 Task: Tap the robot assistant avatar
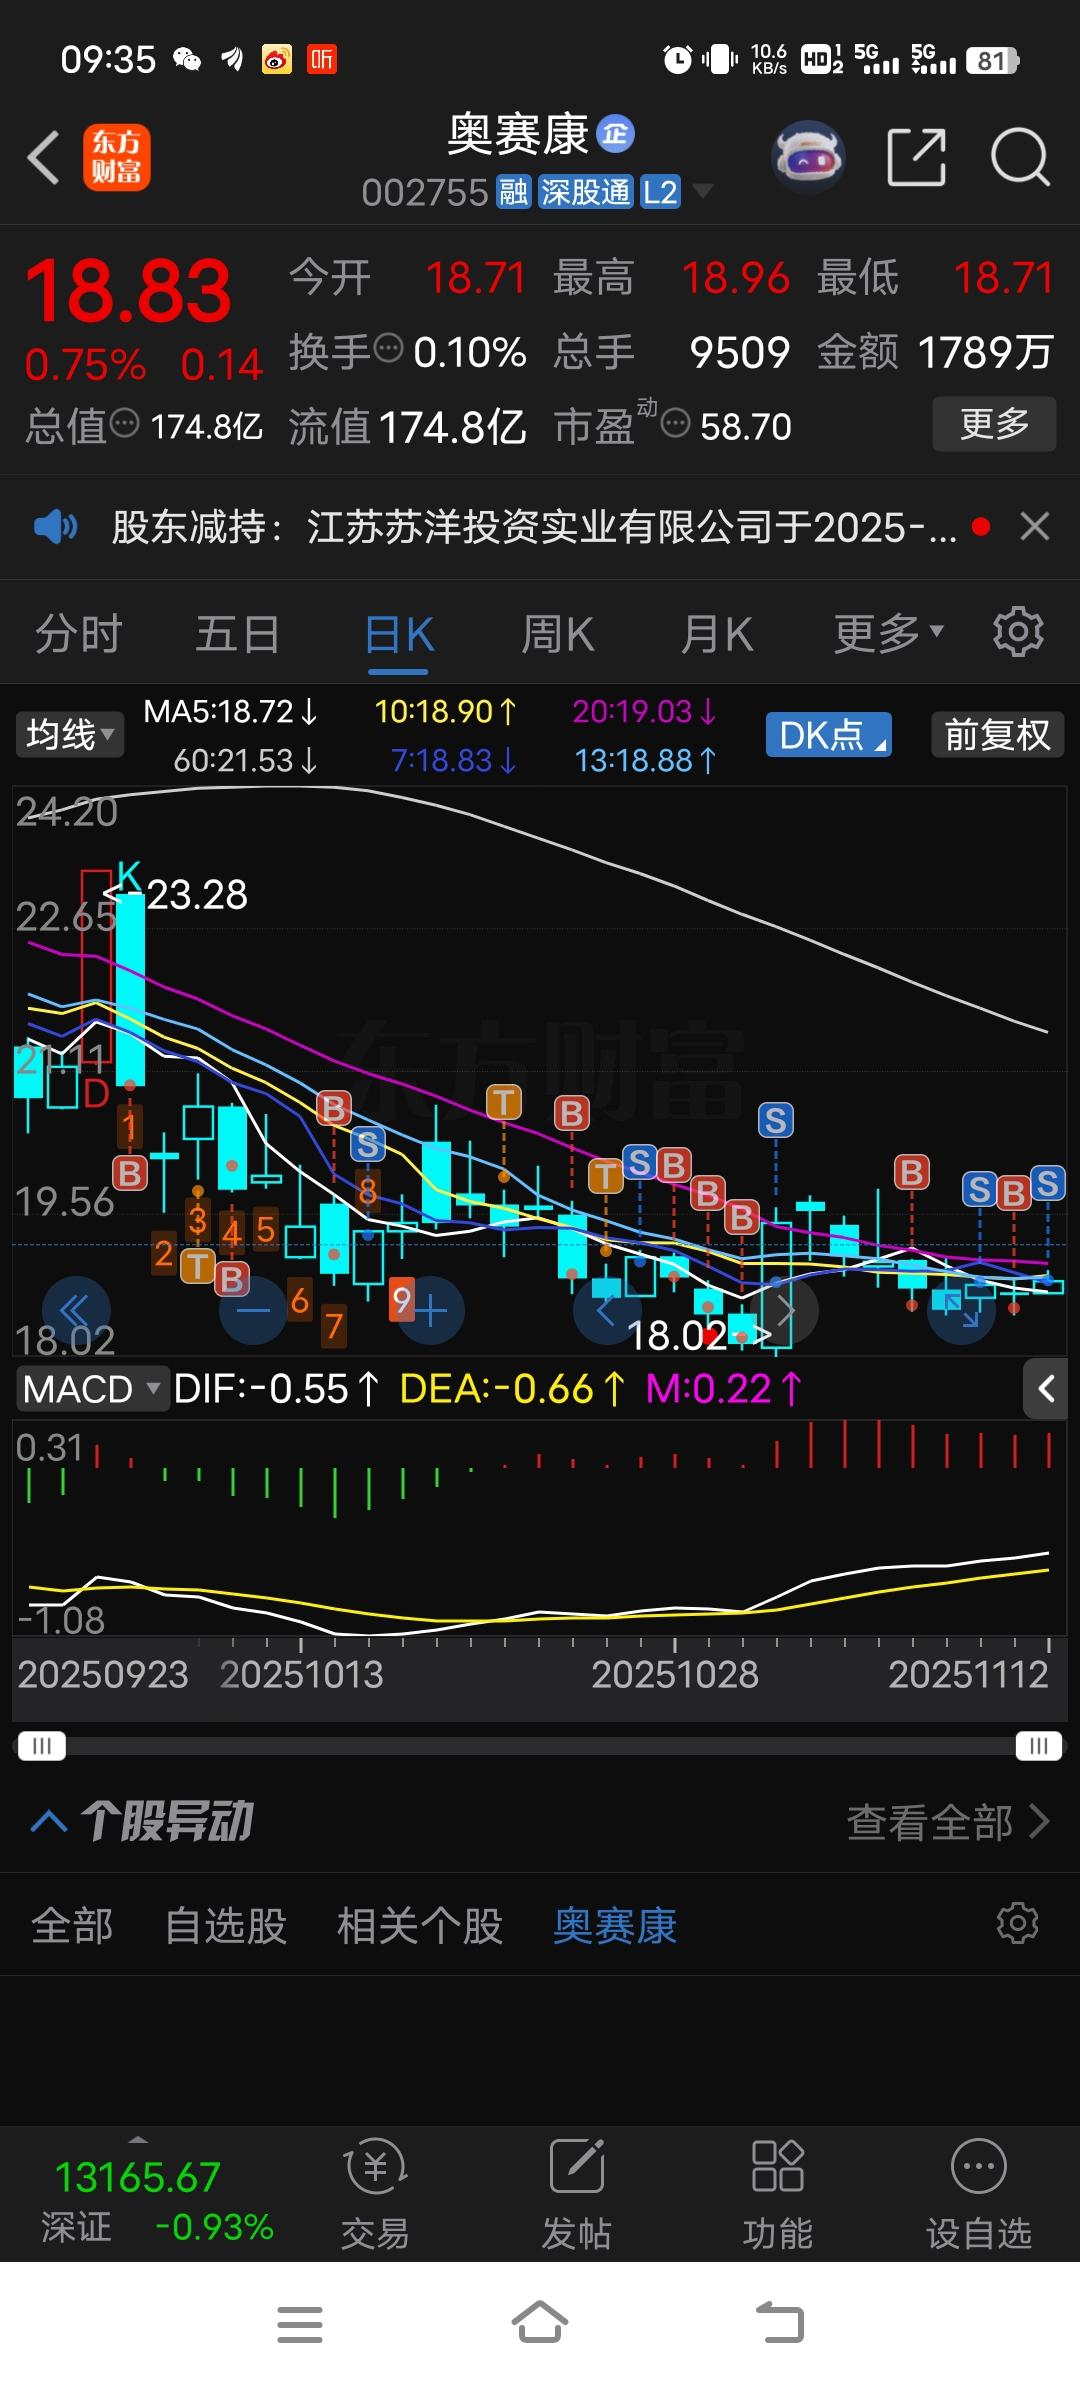pyautogui.click(x=809, y=157)
